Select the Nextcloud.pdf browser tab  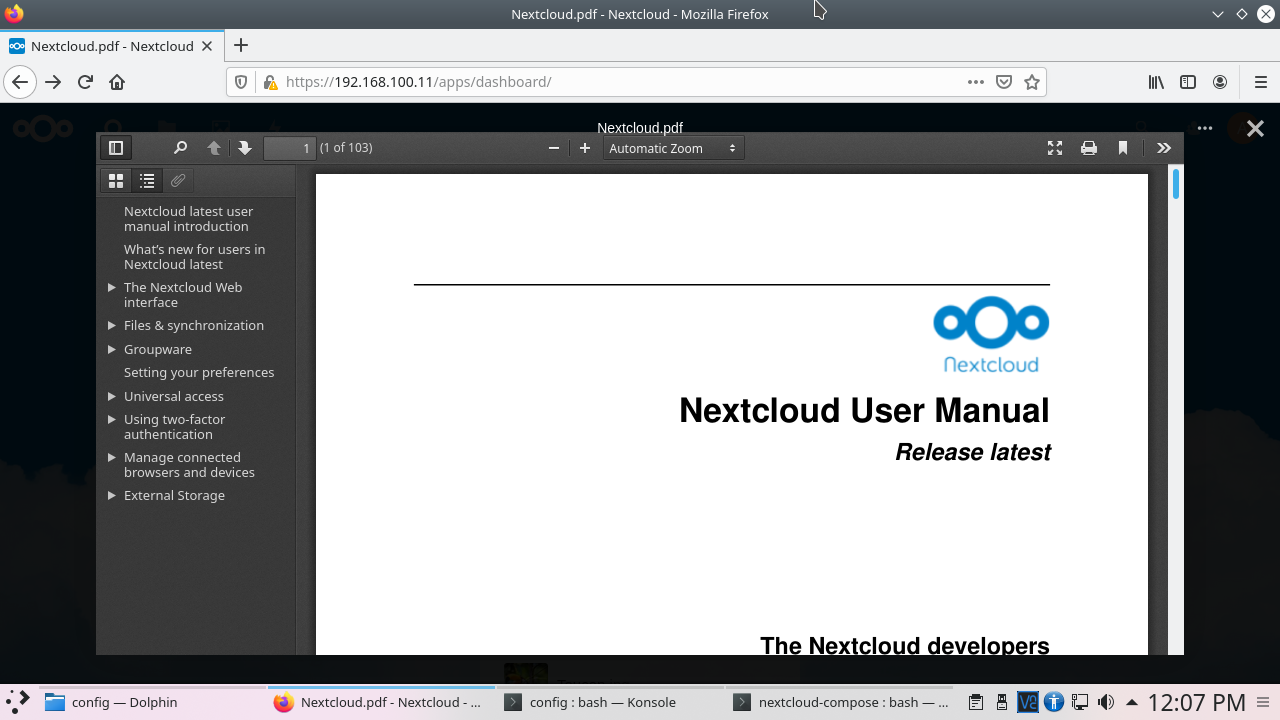[110, 46]
